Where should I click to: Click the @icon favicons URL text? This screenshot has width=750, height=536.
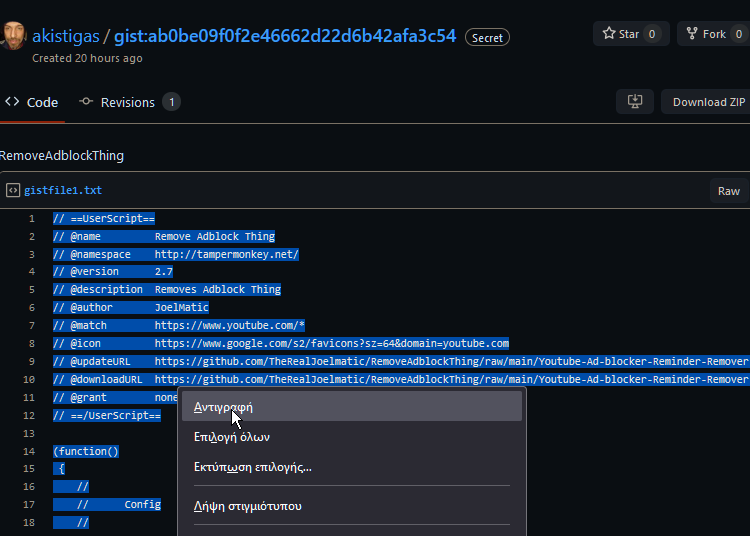click(x=331, y=343)
